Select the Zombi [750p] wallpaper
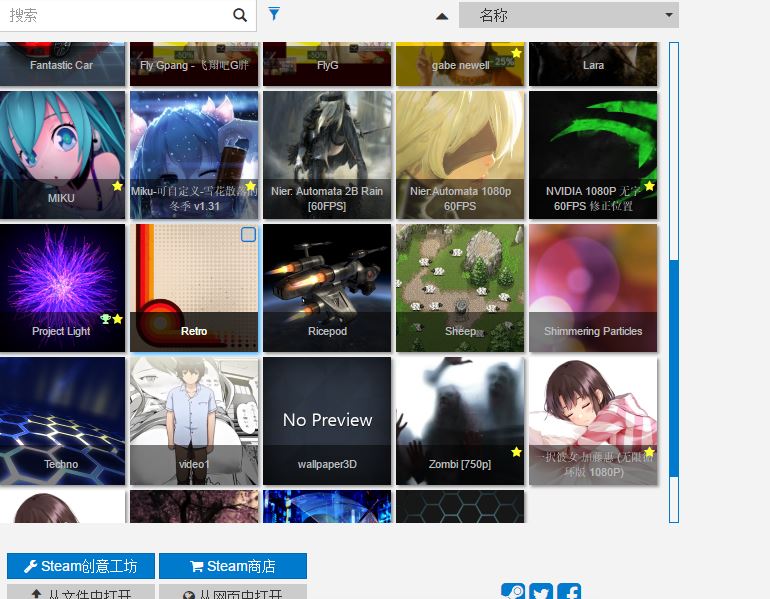Viewport: 770px width, 599px height. pos(460,421)
